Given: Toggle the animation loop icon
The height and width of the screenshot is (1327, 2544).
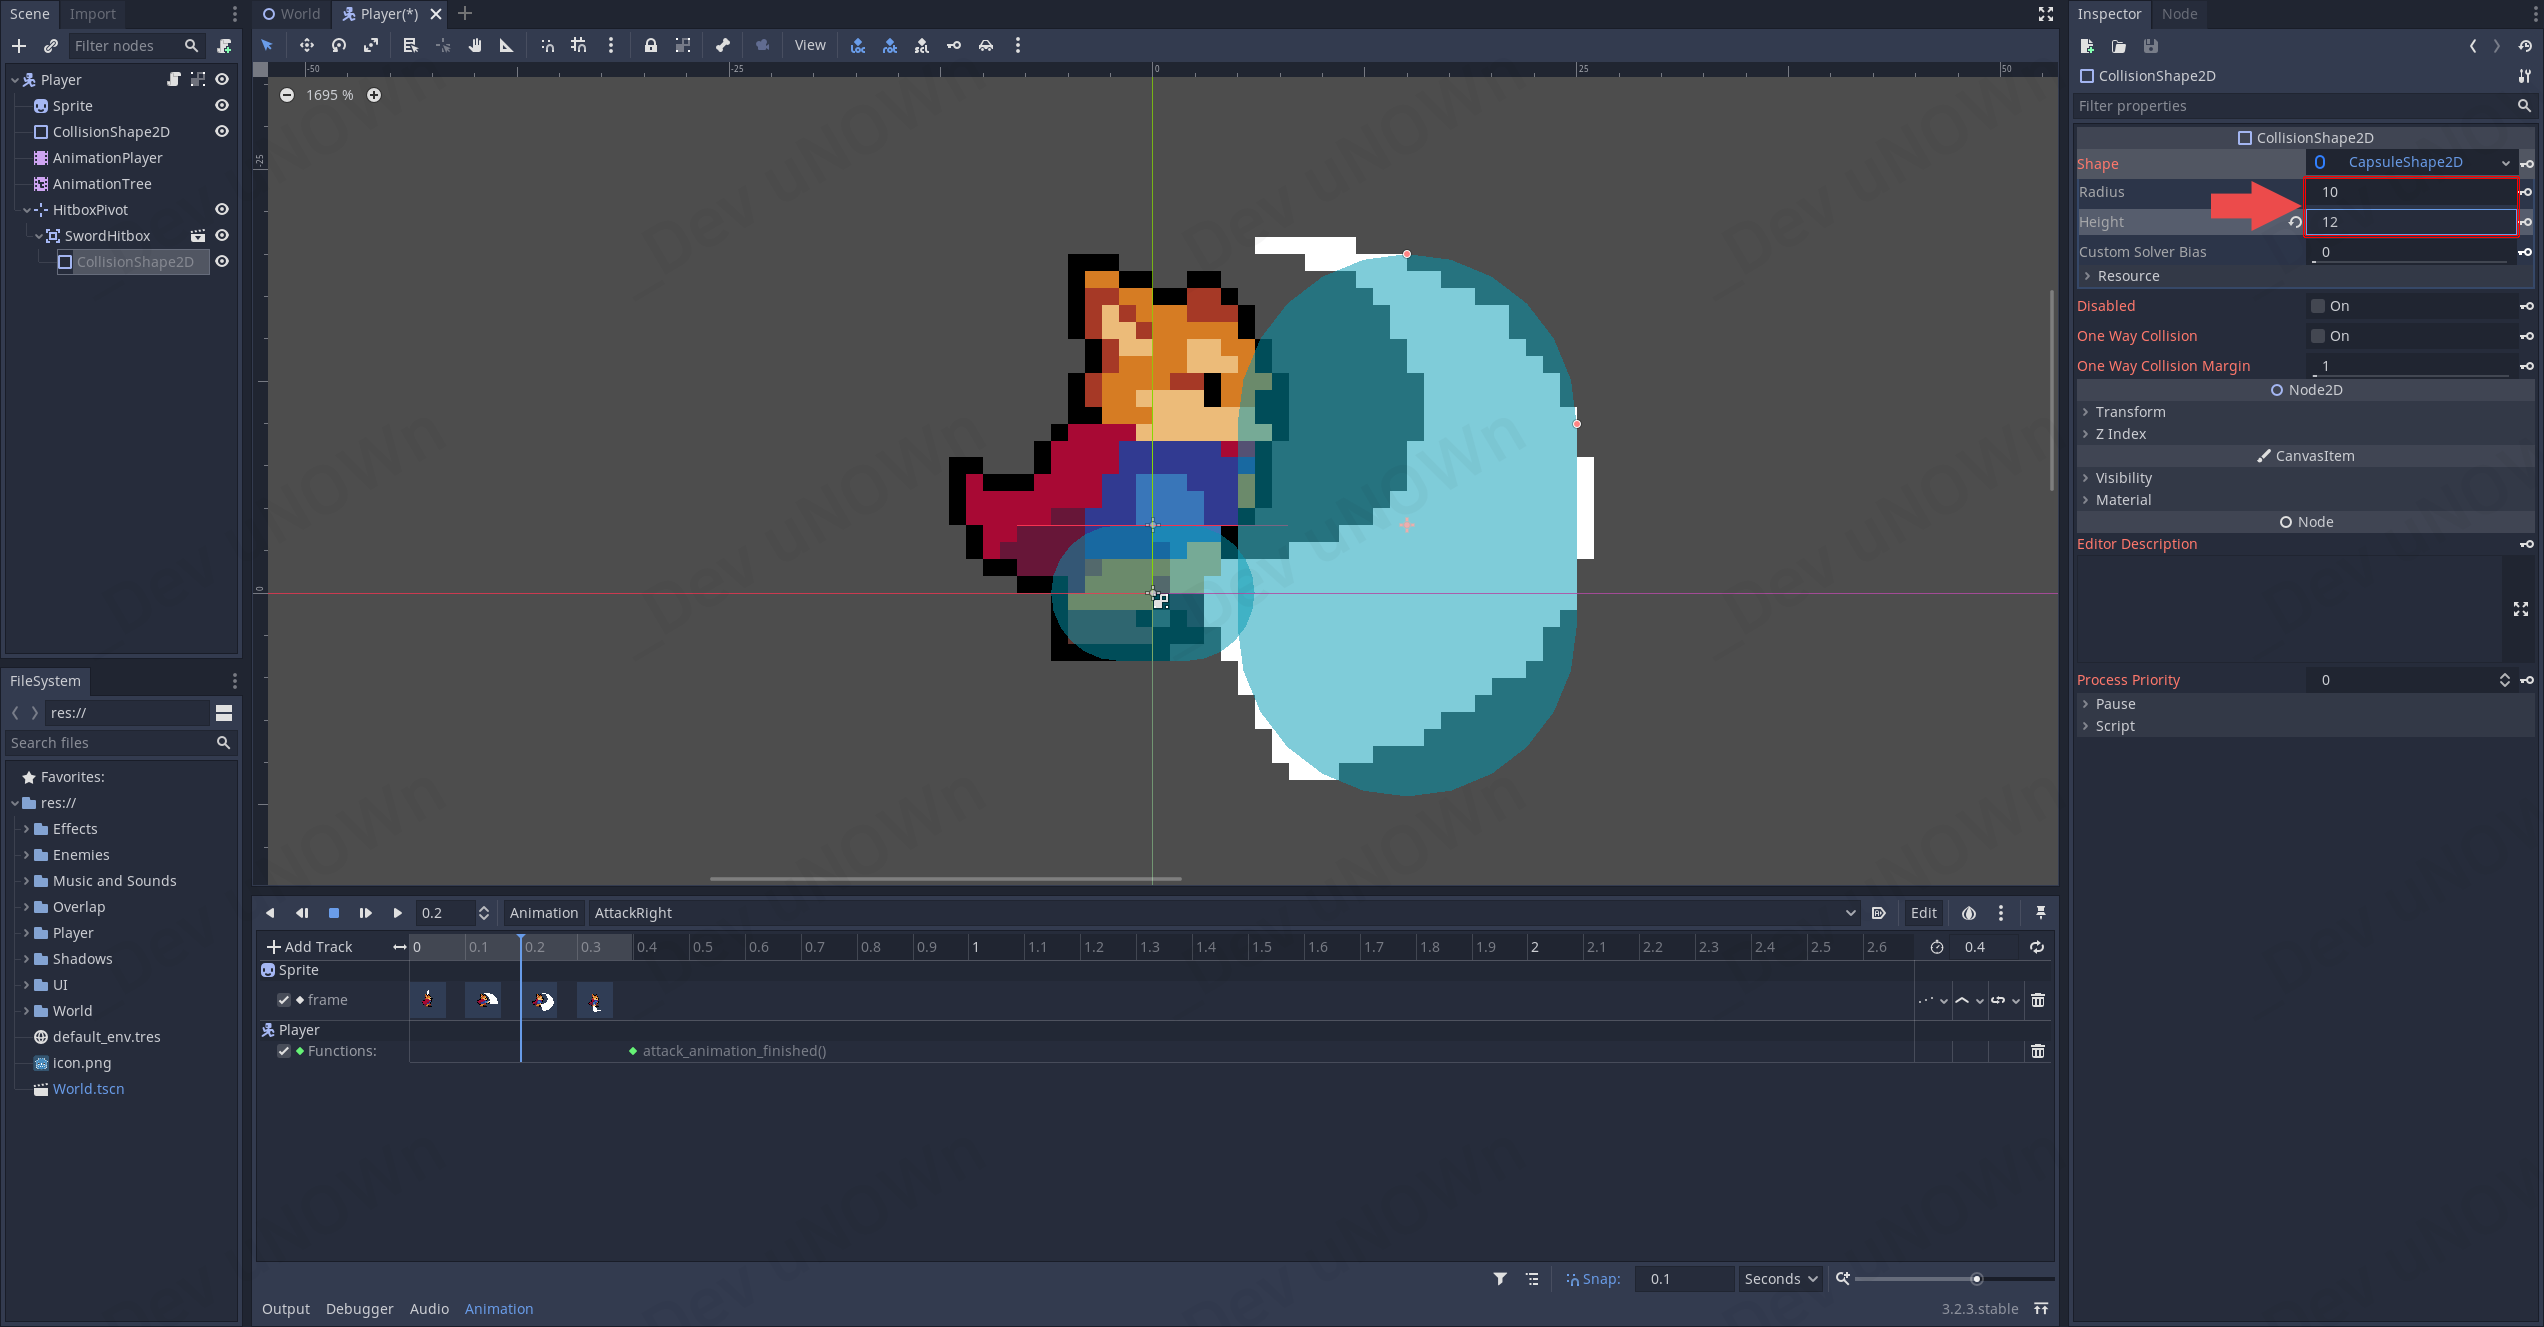Looking at the screenshot, I should click(x=2036, y=947).
